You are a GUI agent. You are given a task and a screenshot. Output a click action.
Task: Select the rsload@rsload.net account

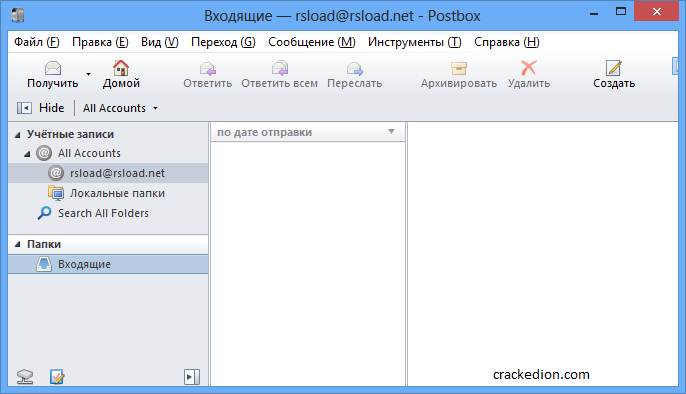click(x=108, y=173)
